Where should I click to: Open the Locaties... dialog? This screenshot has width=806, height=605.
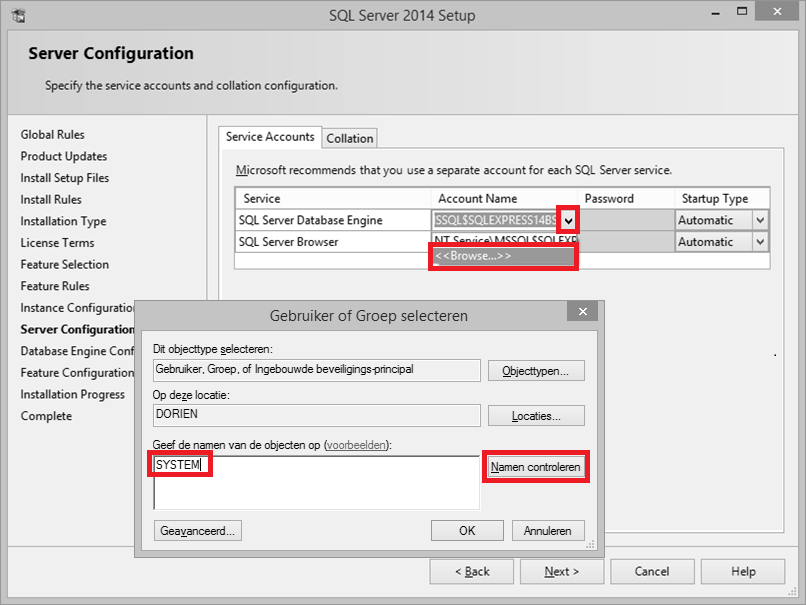click(535, 416)
